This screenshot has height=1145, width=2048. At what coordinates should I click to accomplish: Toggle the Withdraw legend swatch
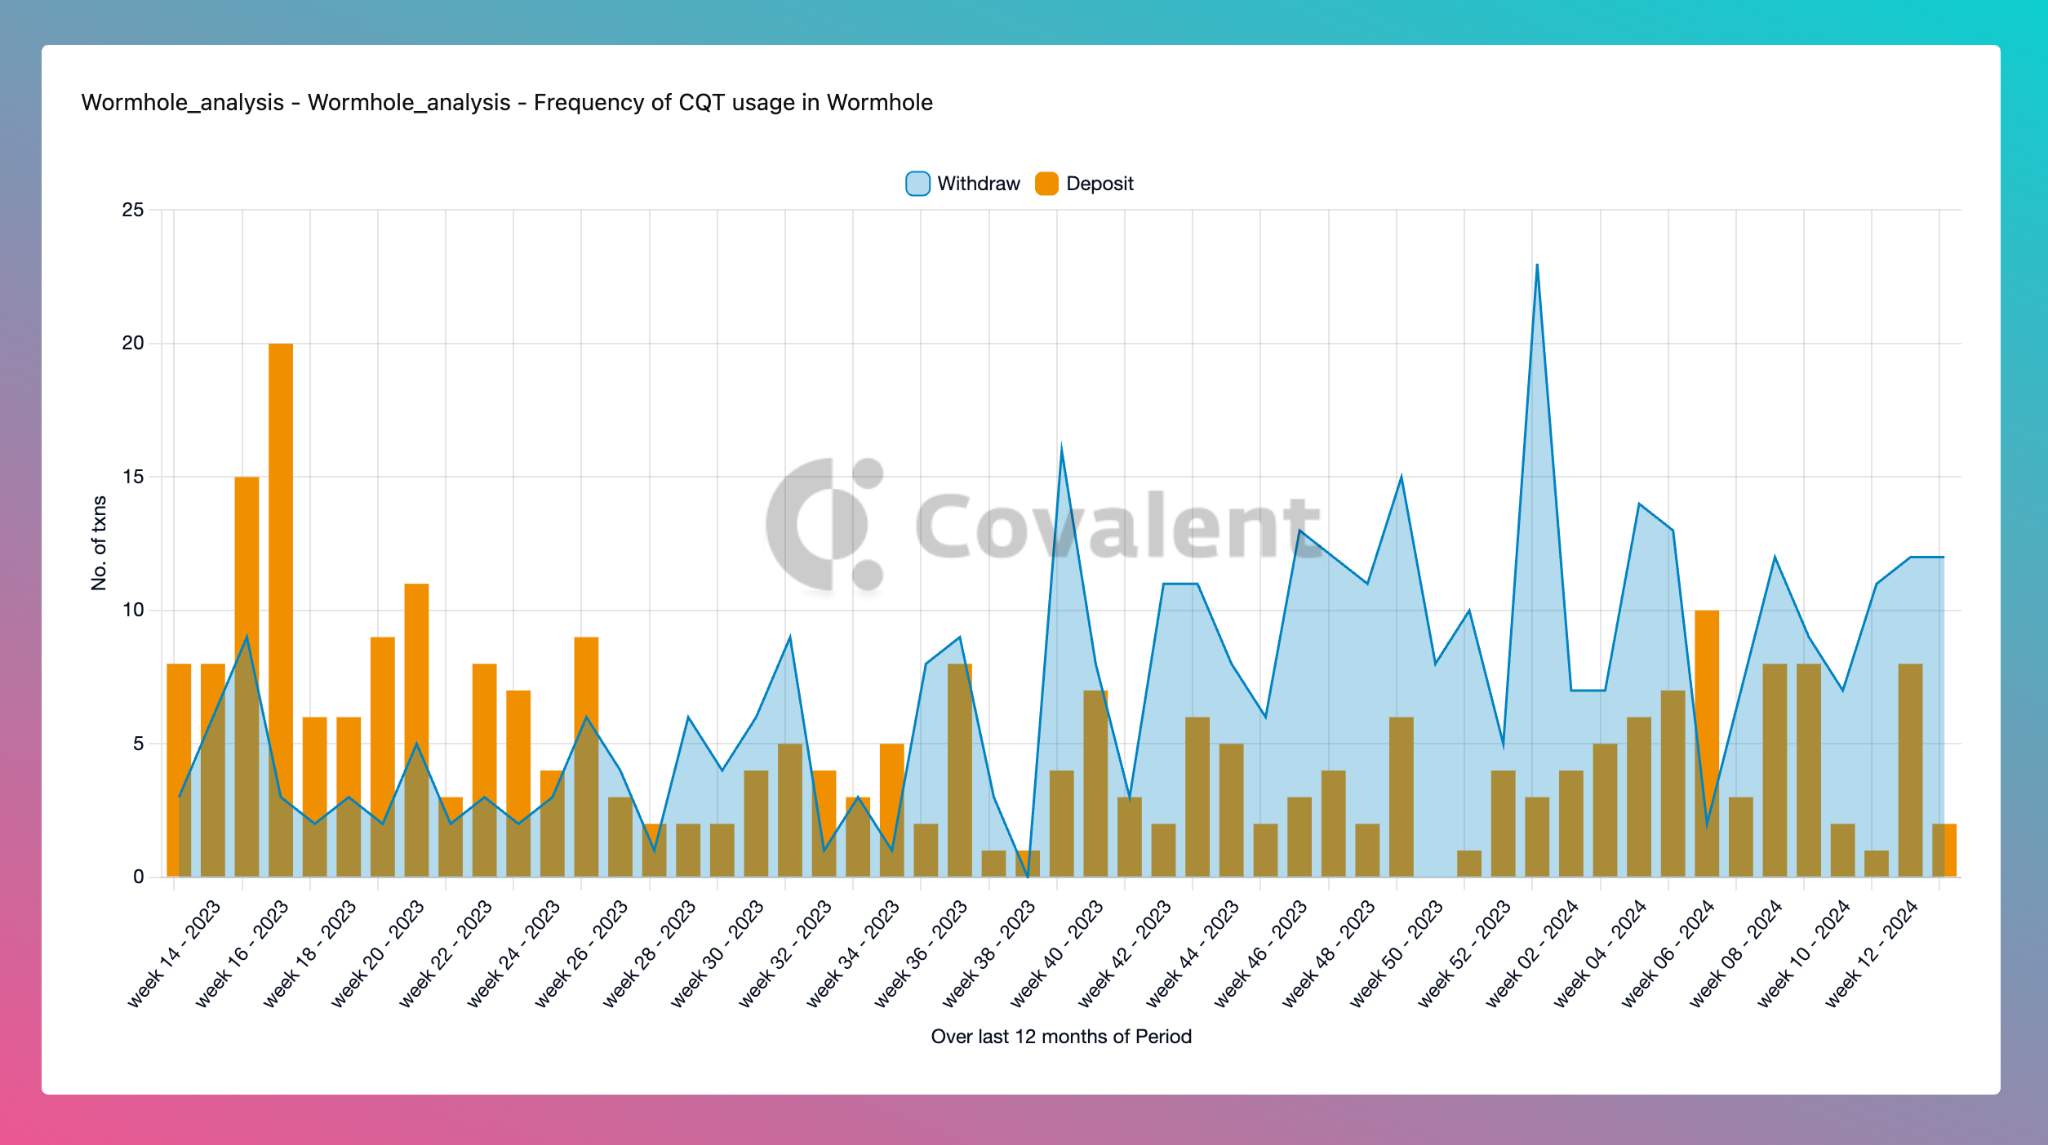(917, 184)
